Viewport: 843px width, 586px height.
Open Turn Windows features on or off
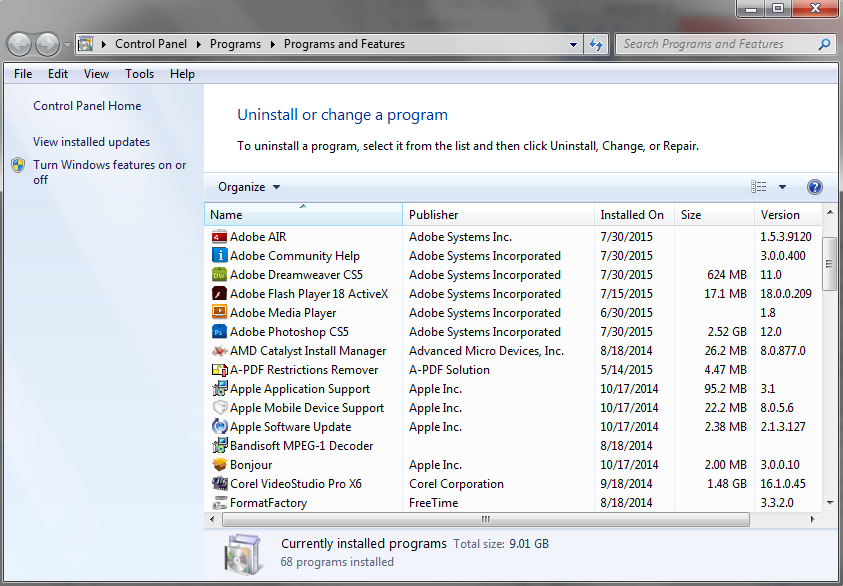pyautogui.click(x=110, y=172)
